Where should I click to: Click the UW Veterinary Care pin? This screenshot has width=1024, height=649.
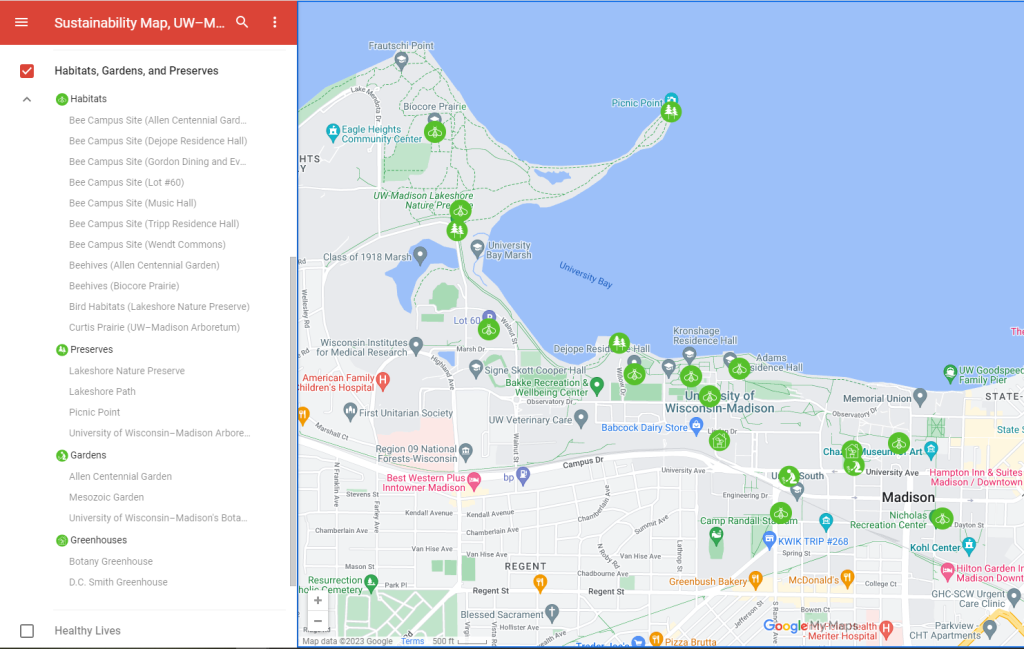pos(581,419)
